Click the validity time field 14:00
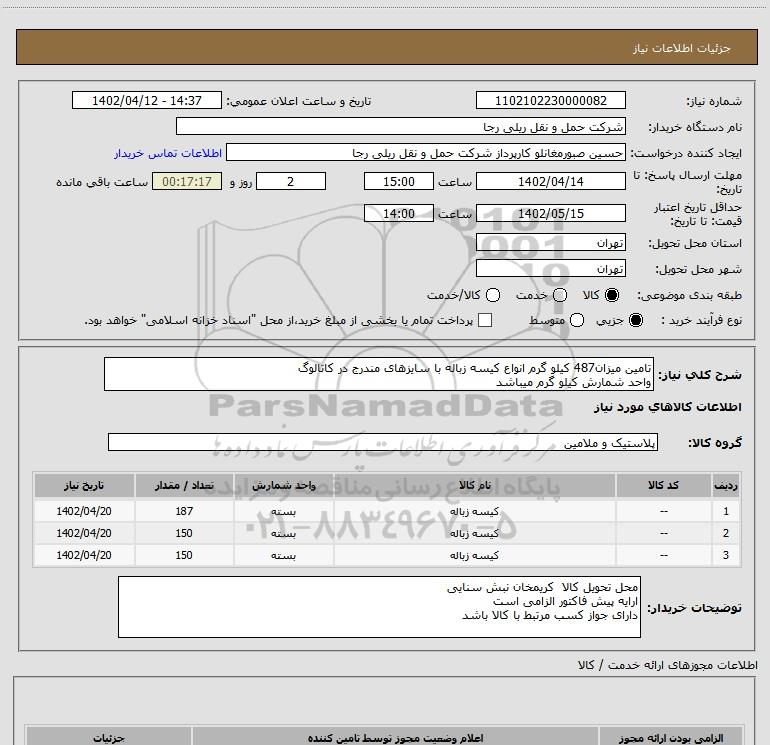Image resolution: width=770 pixels, height=745 pixels. (399, 214)
